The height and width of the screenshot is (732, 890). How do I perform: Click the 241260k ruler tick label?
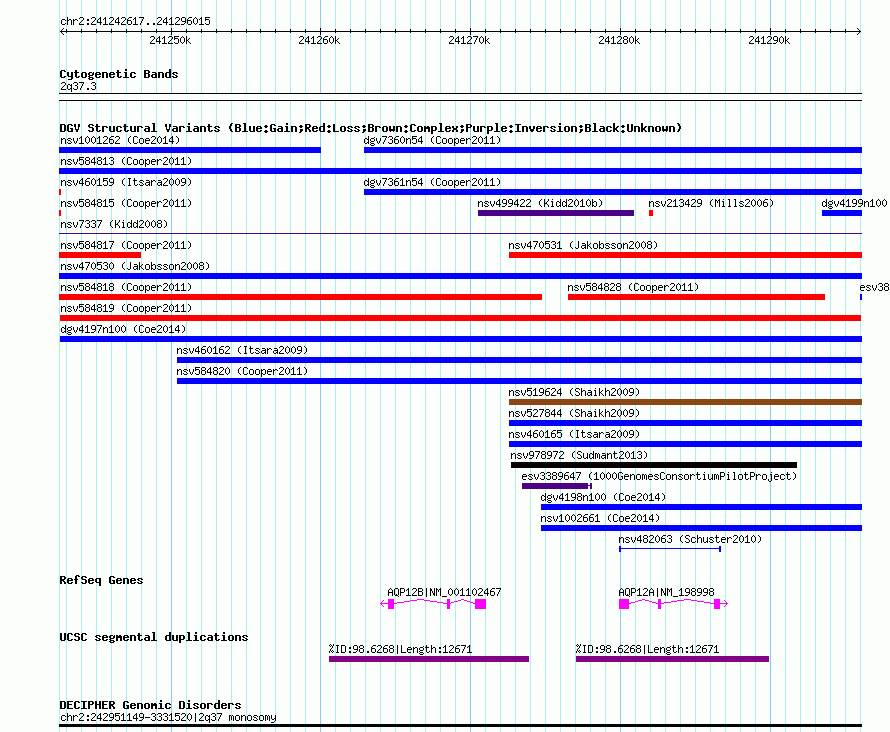pos(319,40)
